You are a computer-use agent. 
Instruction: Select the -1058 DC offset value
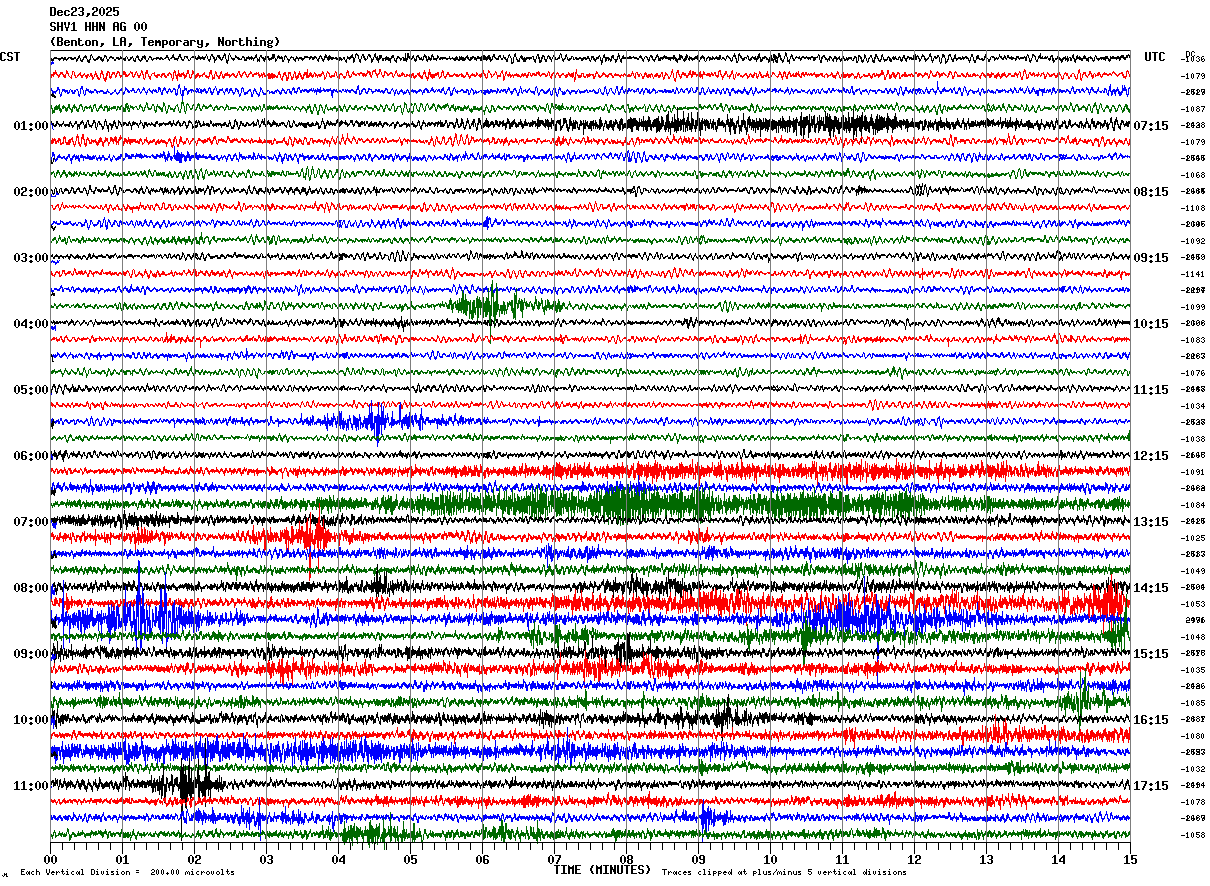tap(1193, 835)
